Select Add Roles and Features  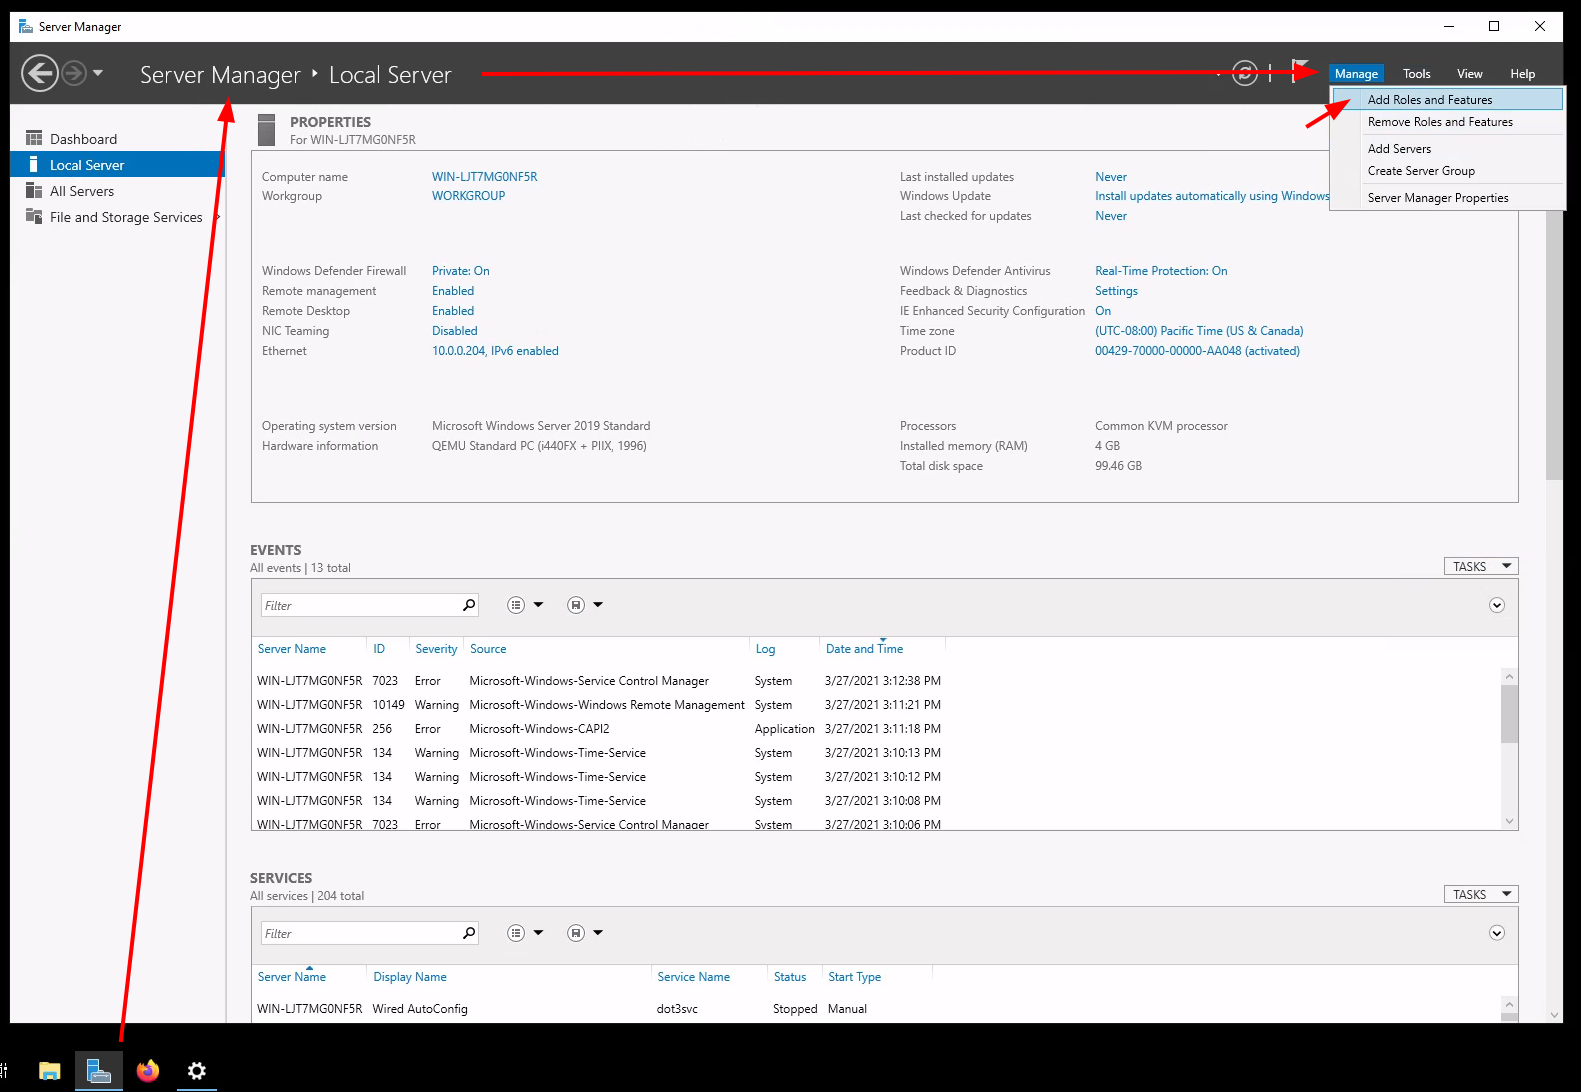pos(1448,100)
